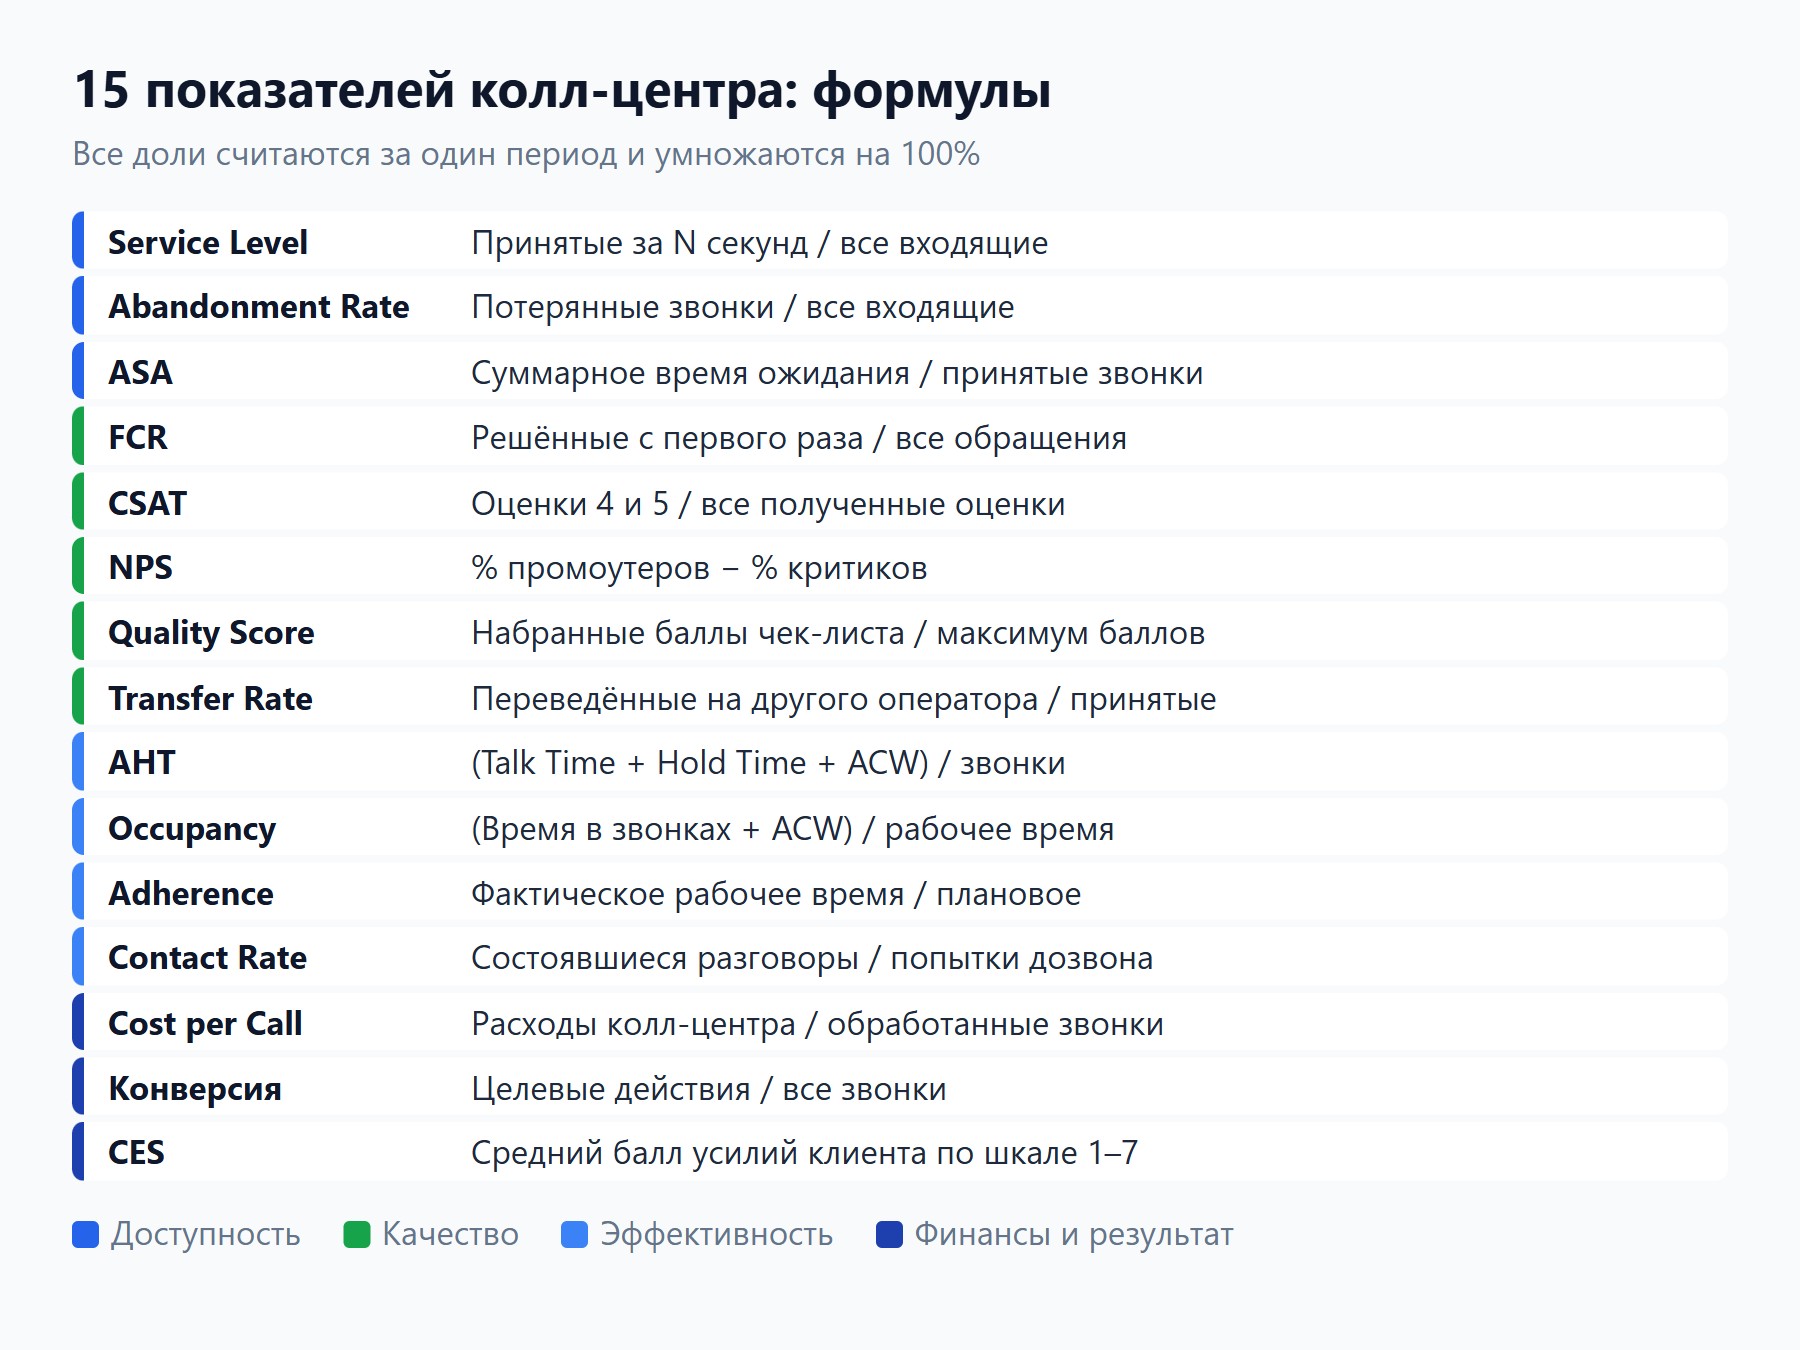Select the Contact Rate label

pos(207,958)
